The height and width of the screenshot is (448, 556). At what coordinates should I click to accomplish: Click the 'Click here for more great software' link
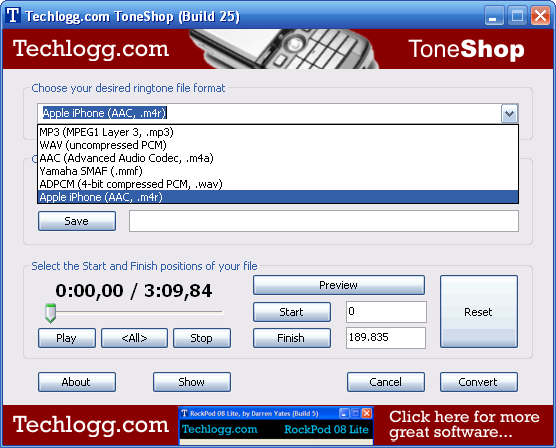click(x=464, y=424)
